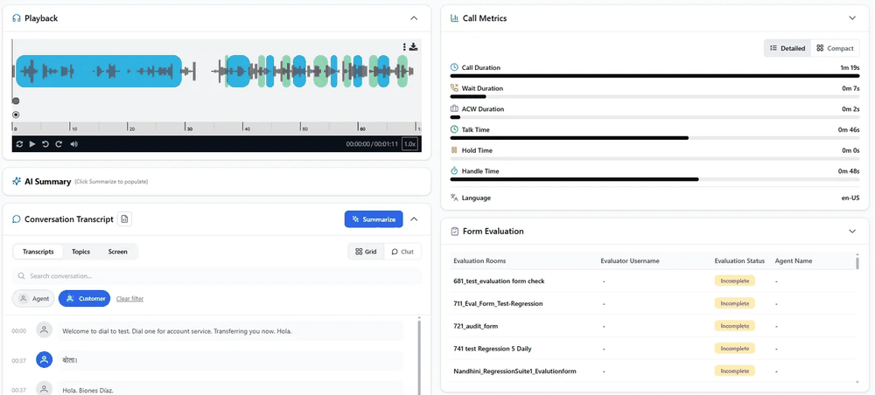Click Incomplete badge for 681_test_evaluation form check
This screenshot has height=395, width=875.
point(734,281)
